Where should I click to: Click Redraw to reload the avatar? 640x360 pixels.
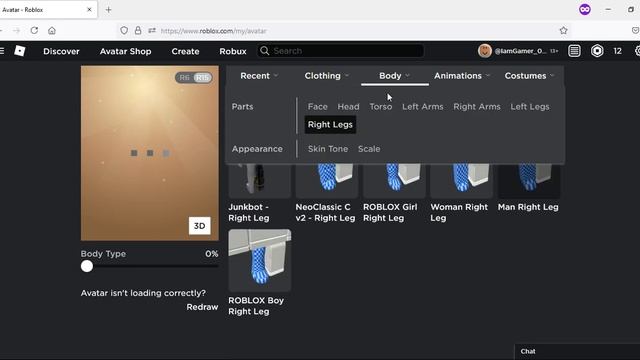(x=202, y=307)
